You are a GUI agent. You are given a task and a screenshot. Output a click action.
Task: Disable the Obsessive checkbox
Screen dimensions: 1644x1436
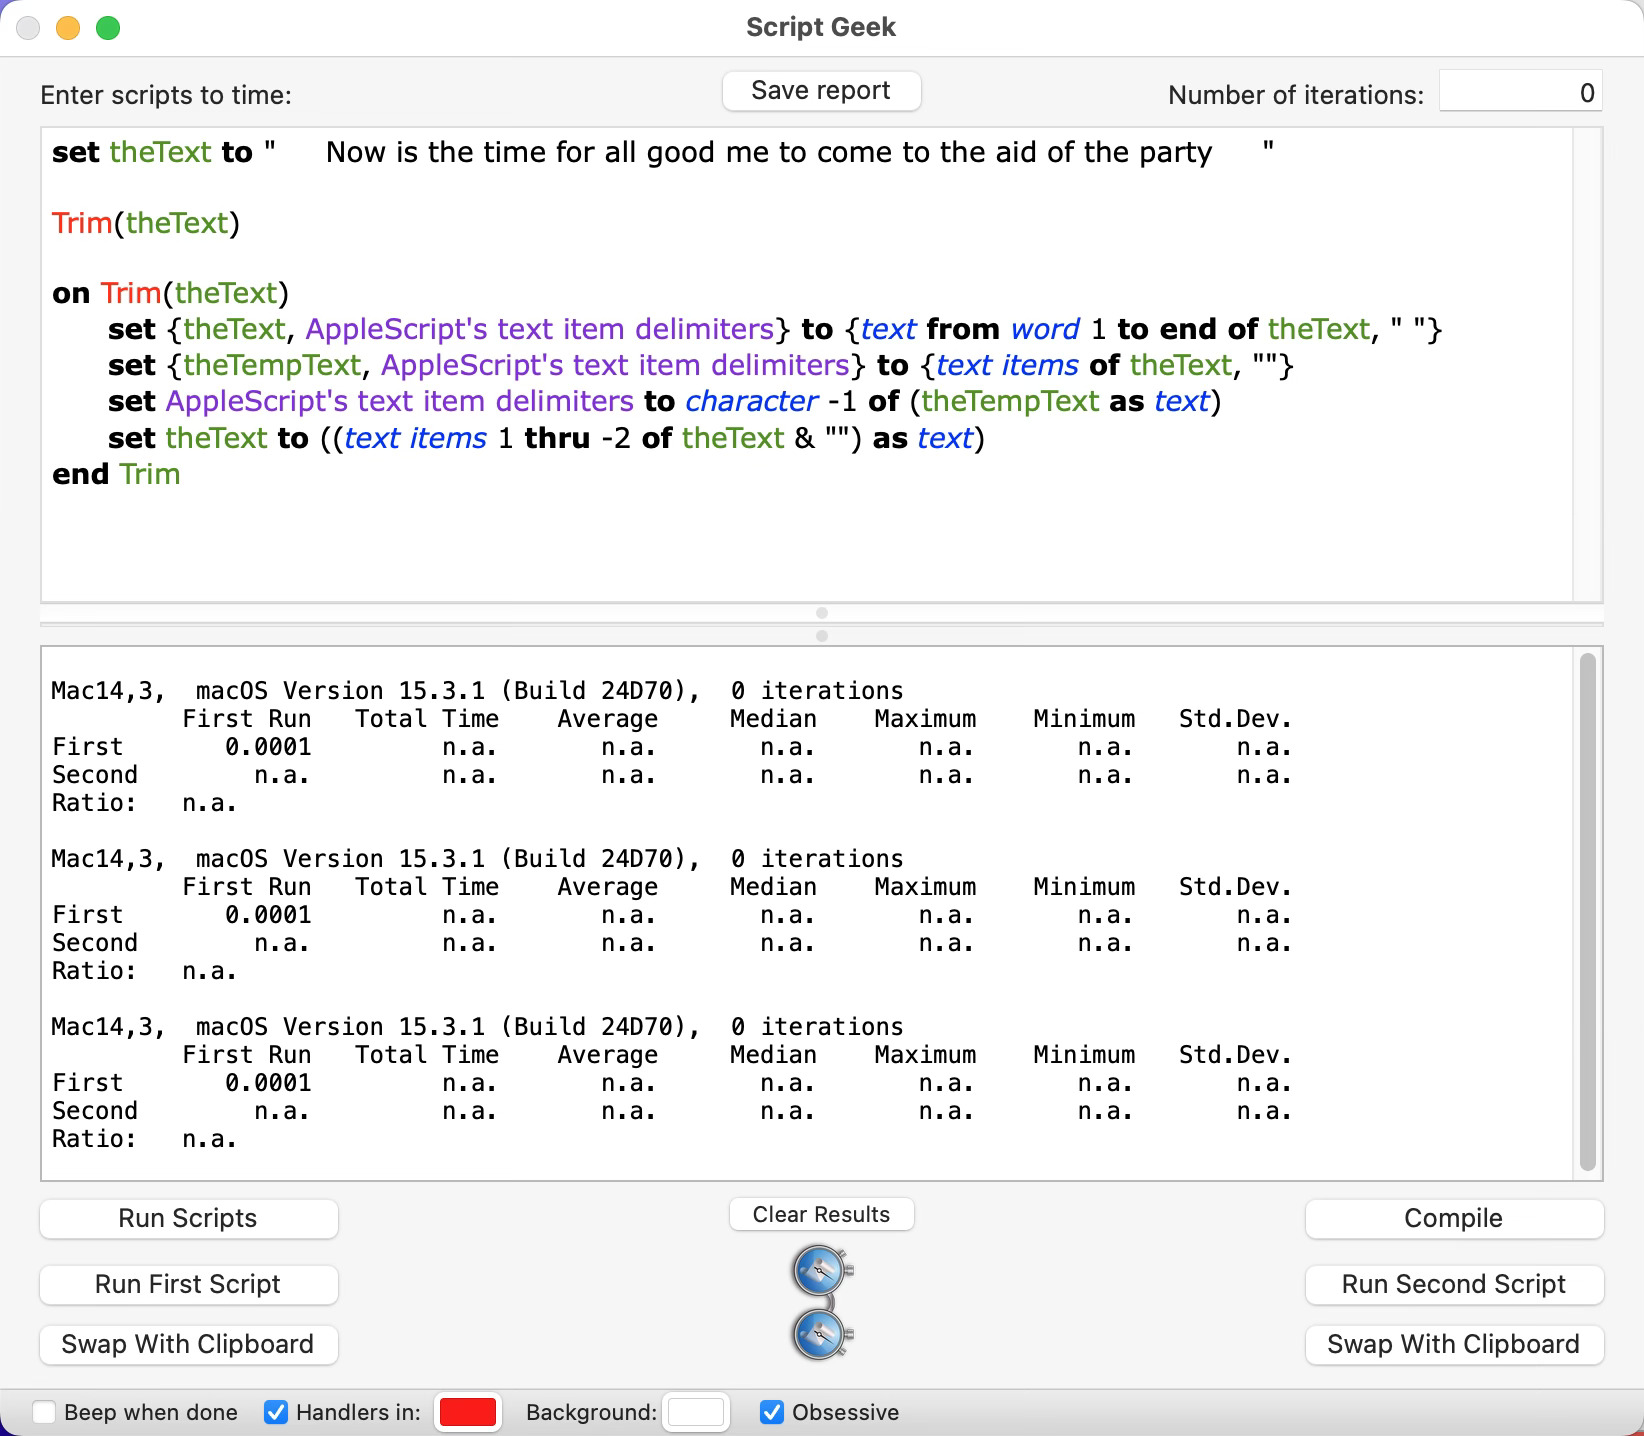(x=771, y=1412)
